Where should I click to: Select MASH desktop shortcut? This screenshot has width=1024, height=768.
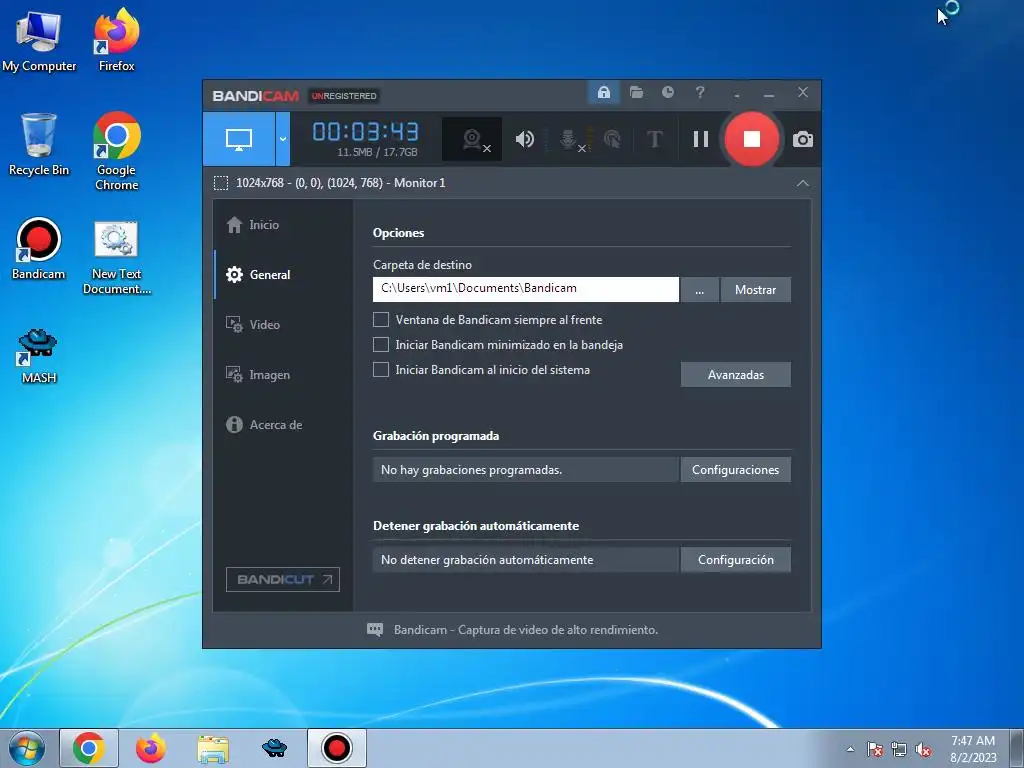point(39,356)
